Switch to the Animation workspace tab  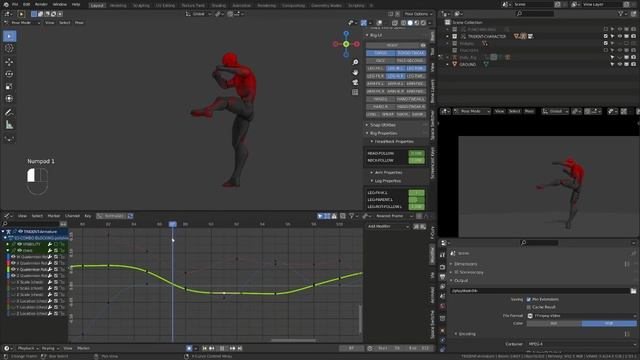[241, 5]
